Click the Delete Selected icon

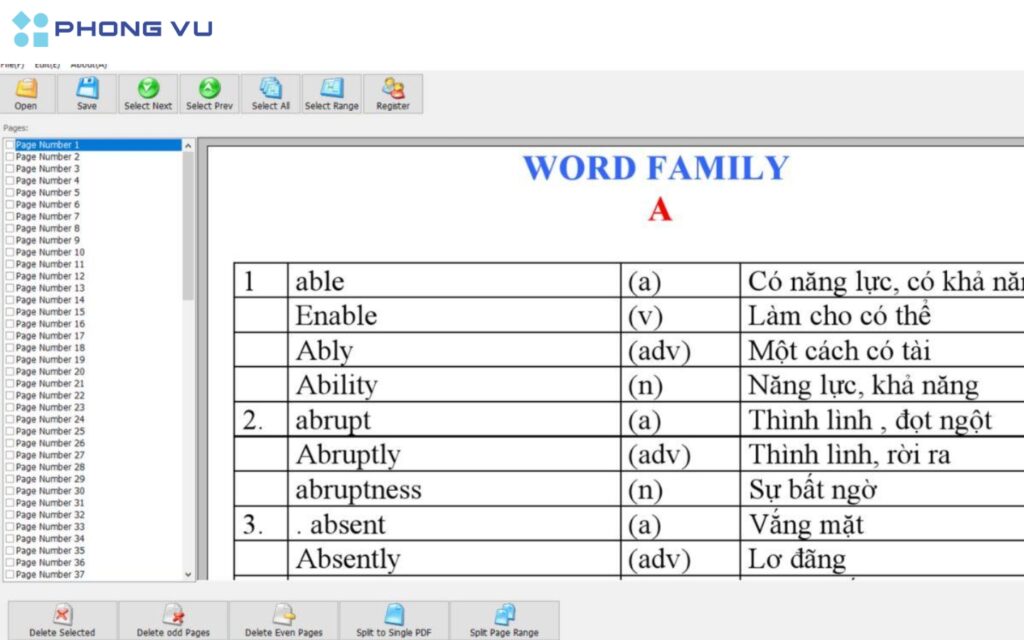pos(62,620)
